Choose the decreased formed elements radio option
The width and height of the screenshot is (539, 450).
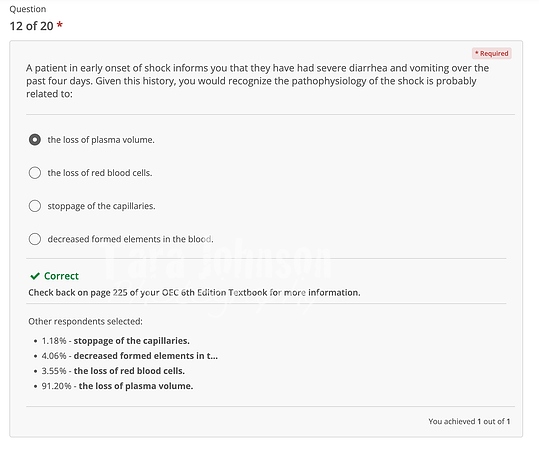[x=35, y=239]
